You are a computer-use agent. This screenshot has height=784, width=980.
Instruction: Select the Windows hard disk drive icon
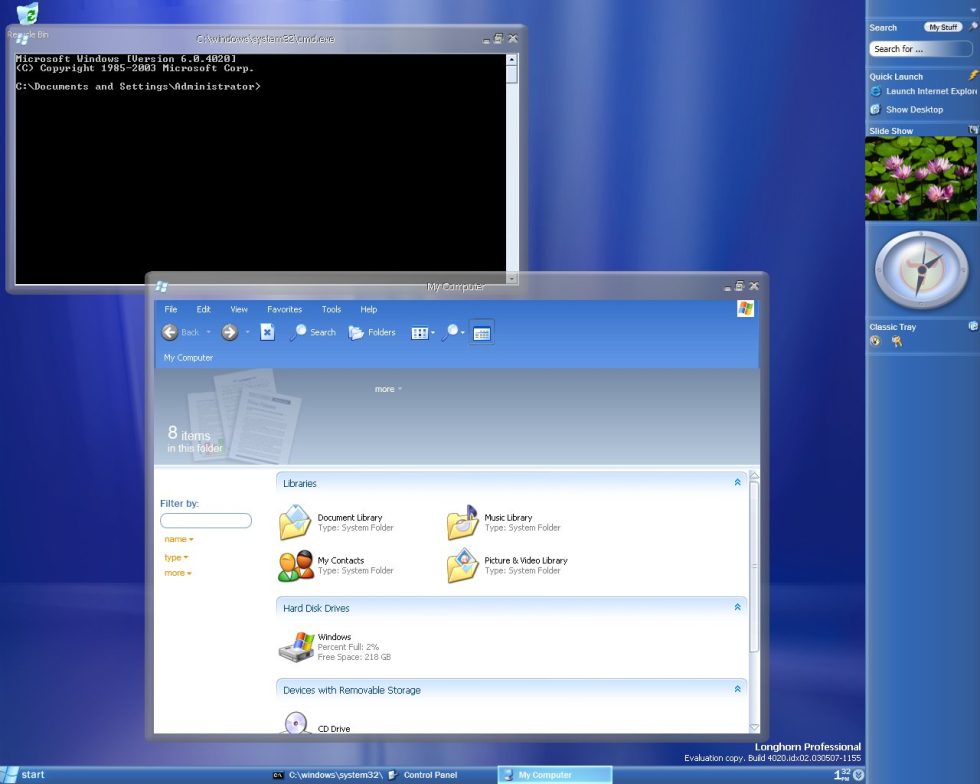[296, 646]
